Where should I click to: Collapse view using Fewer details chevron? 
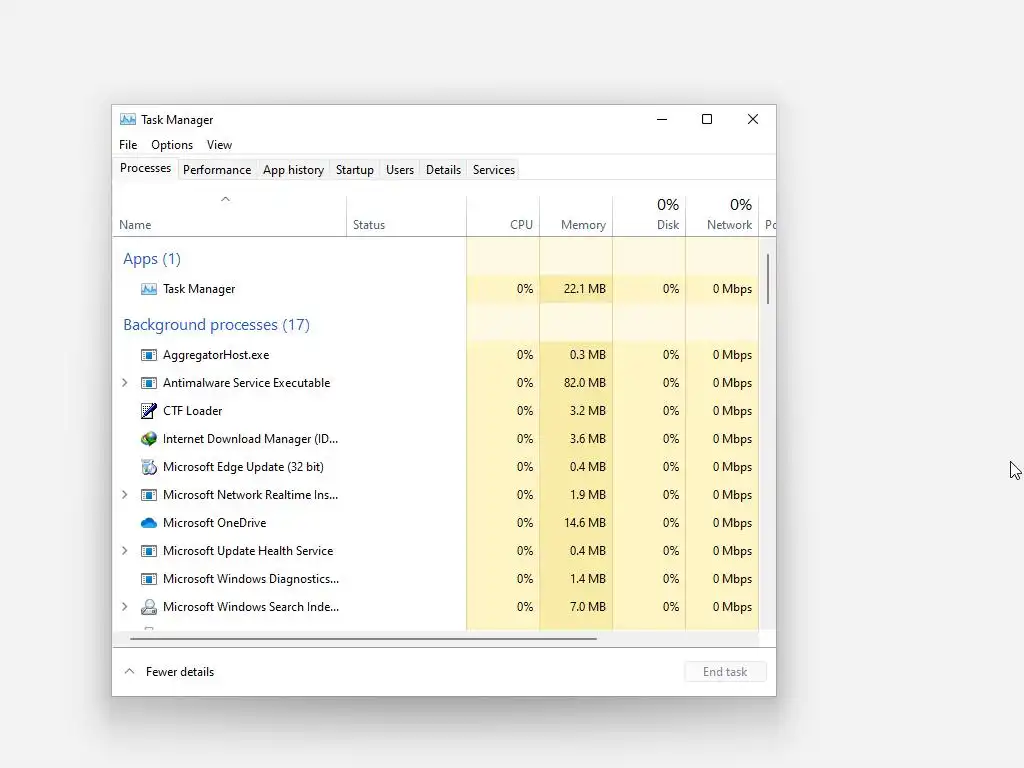coord(129,671)
